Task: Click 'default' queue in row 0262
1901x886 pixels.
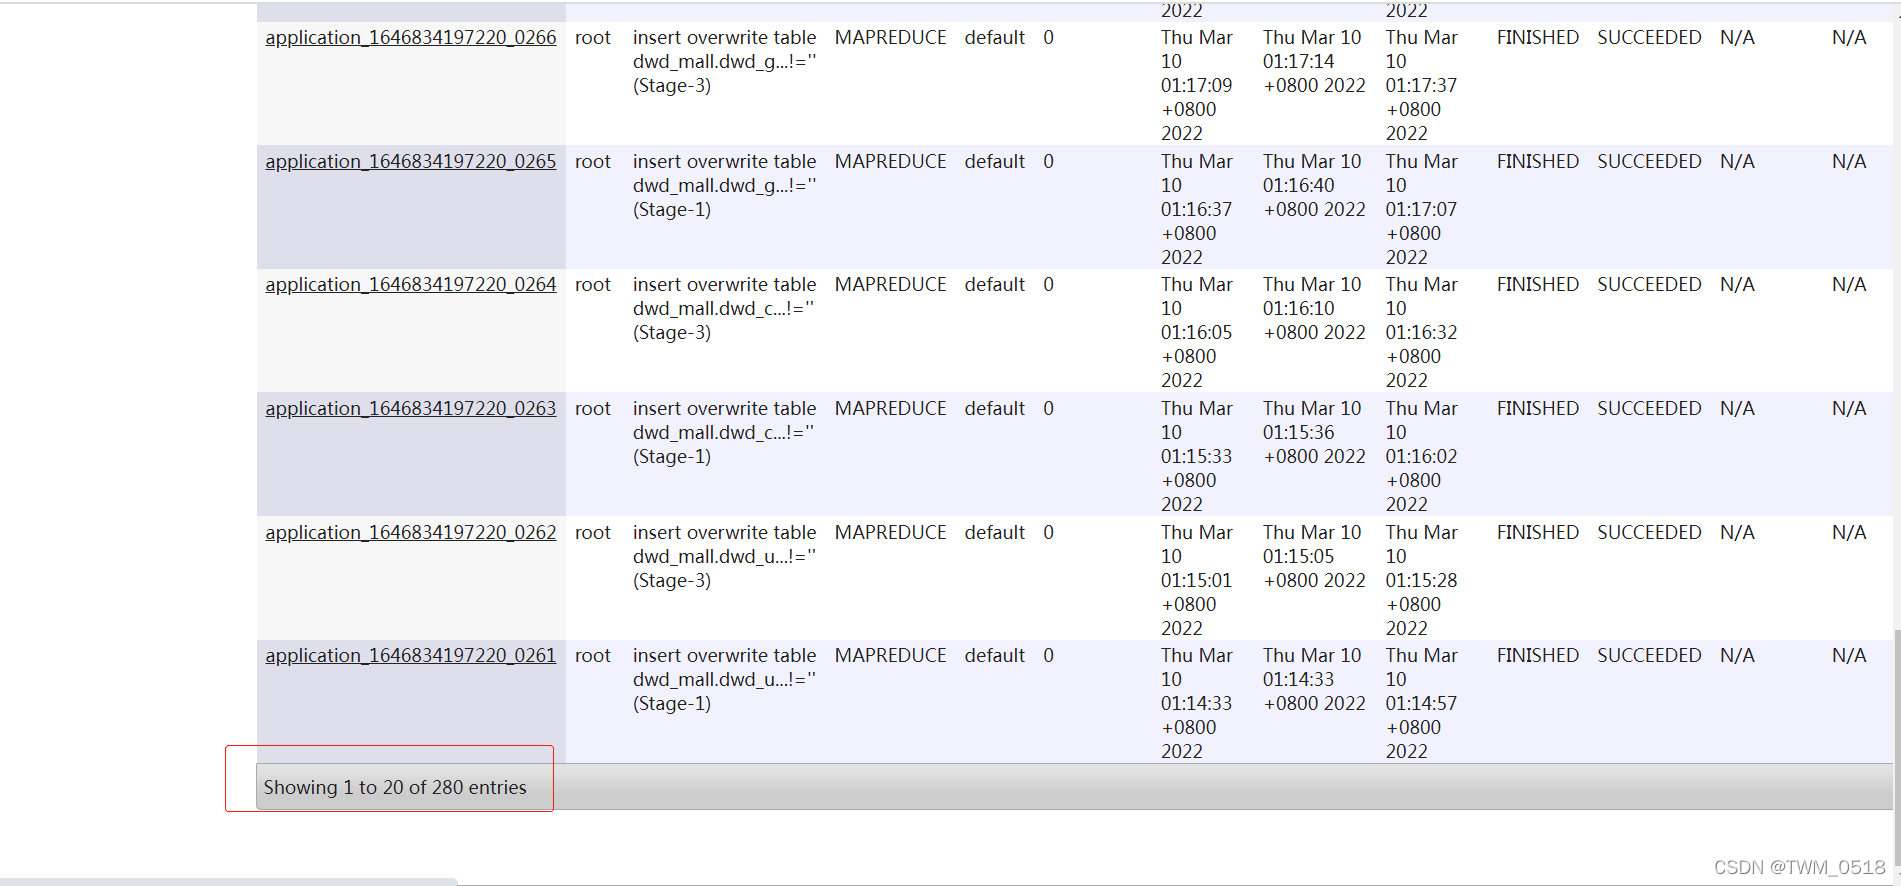Action: 995,533
